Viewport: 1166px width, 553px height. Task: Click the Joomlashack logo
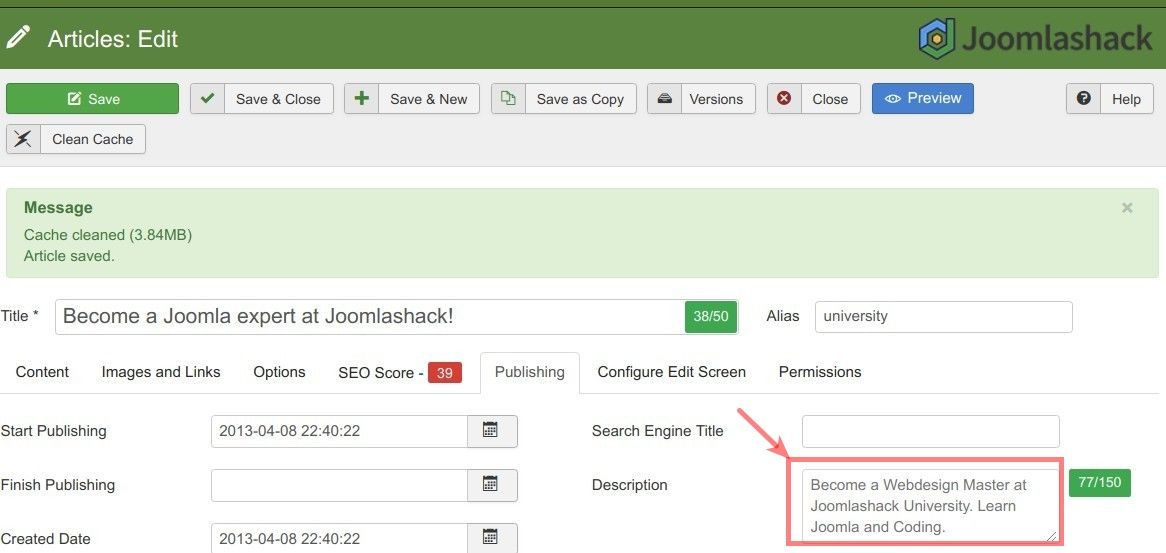point(1034,38)
